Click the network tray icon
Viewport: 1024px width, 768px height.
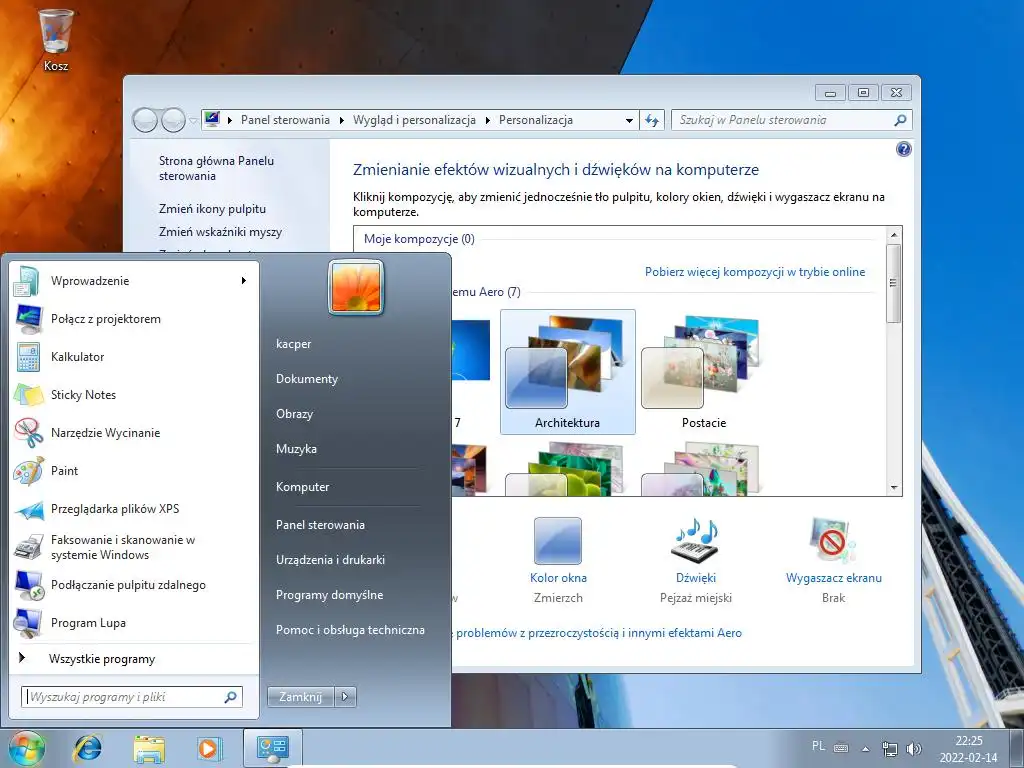[889, 748]
